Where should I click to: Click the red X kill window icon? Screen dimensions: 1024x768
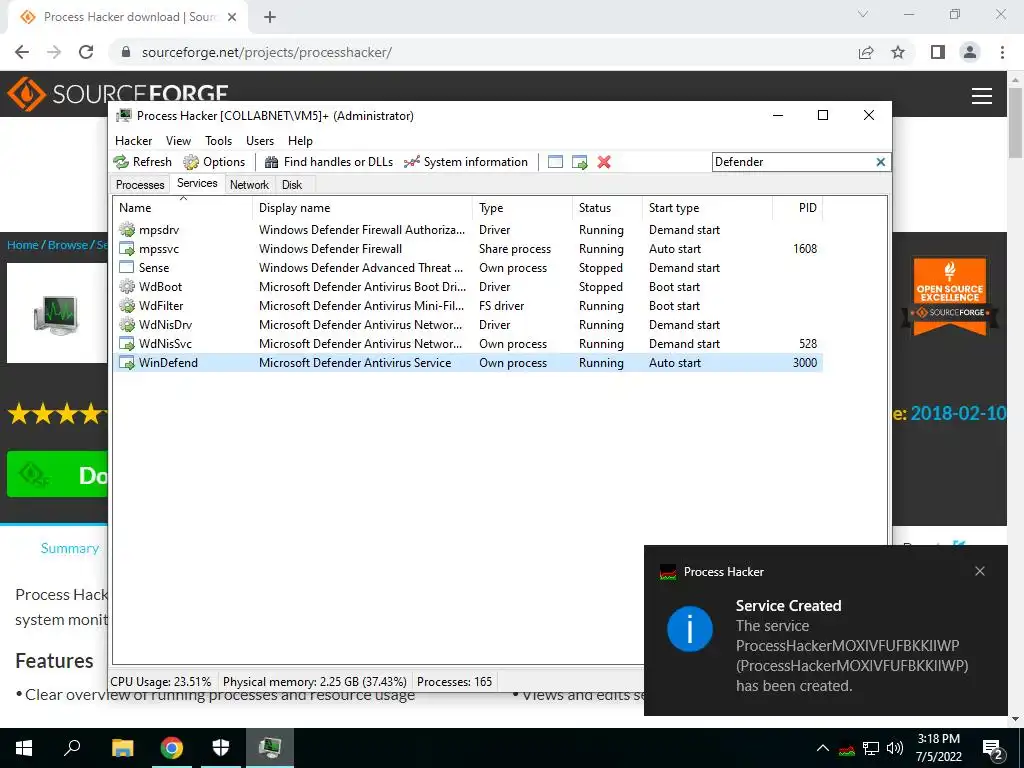pyautogui.click(x=604, y=162)
